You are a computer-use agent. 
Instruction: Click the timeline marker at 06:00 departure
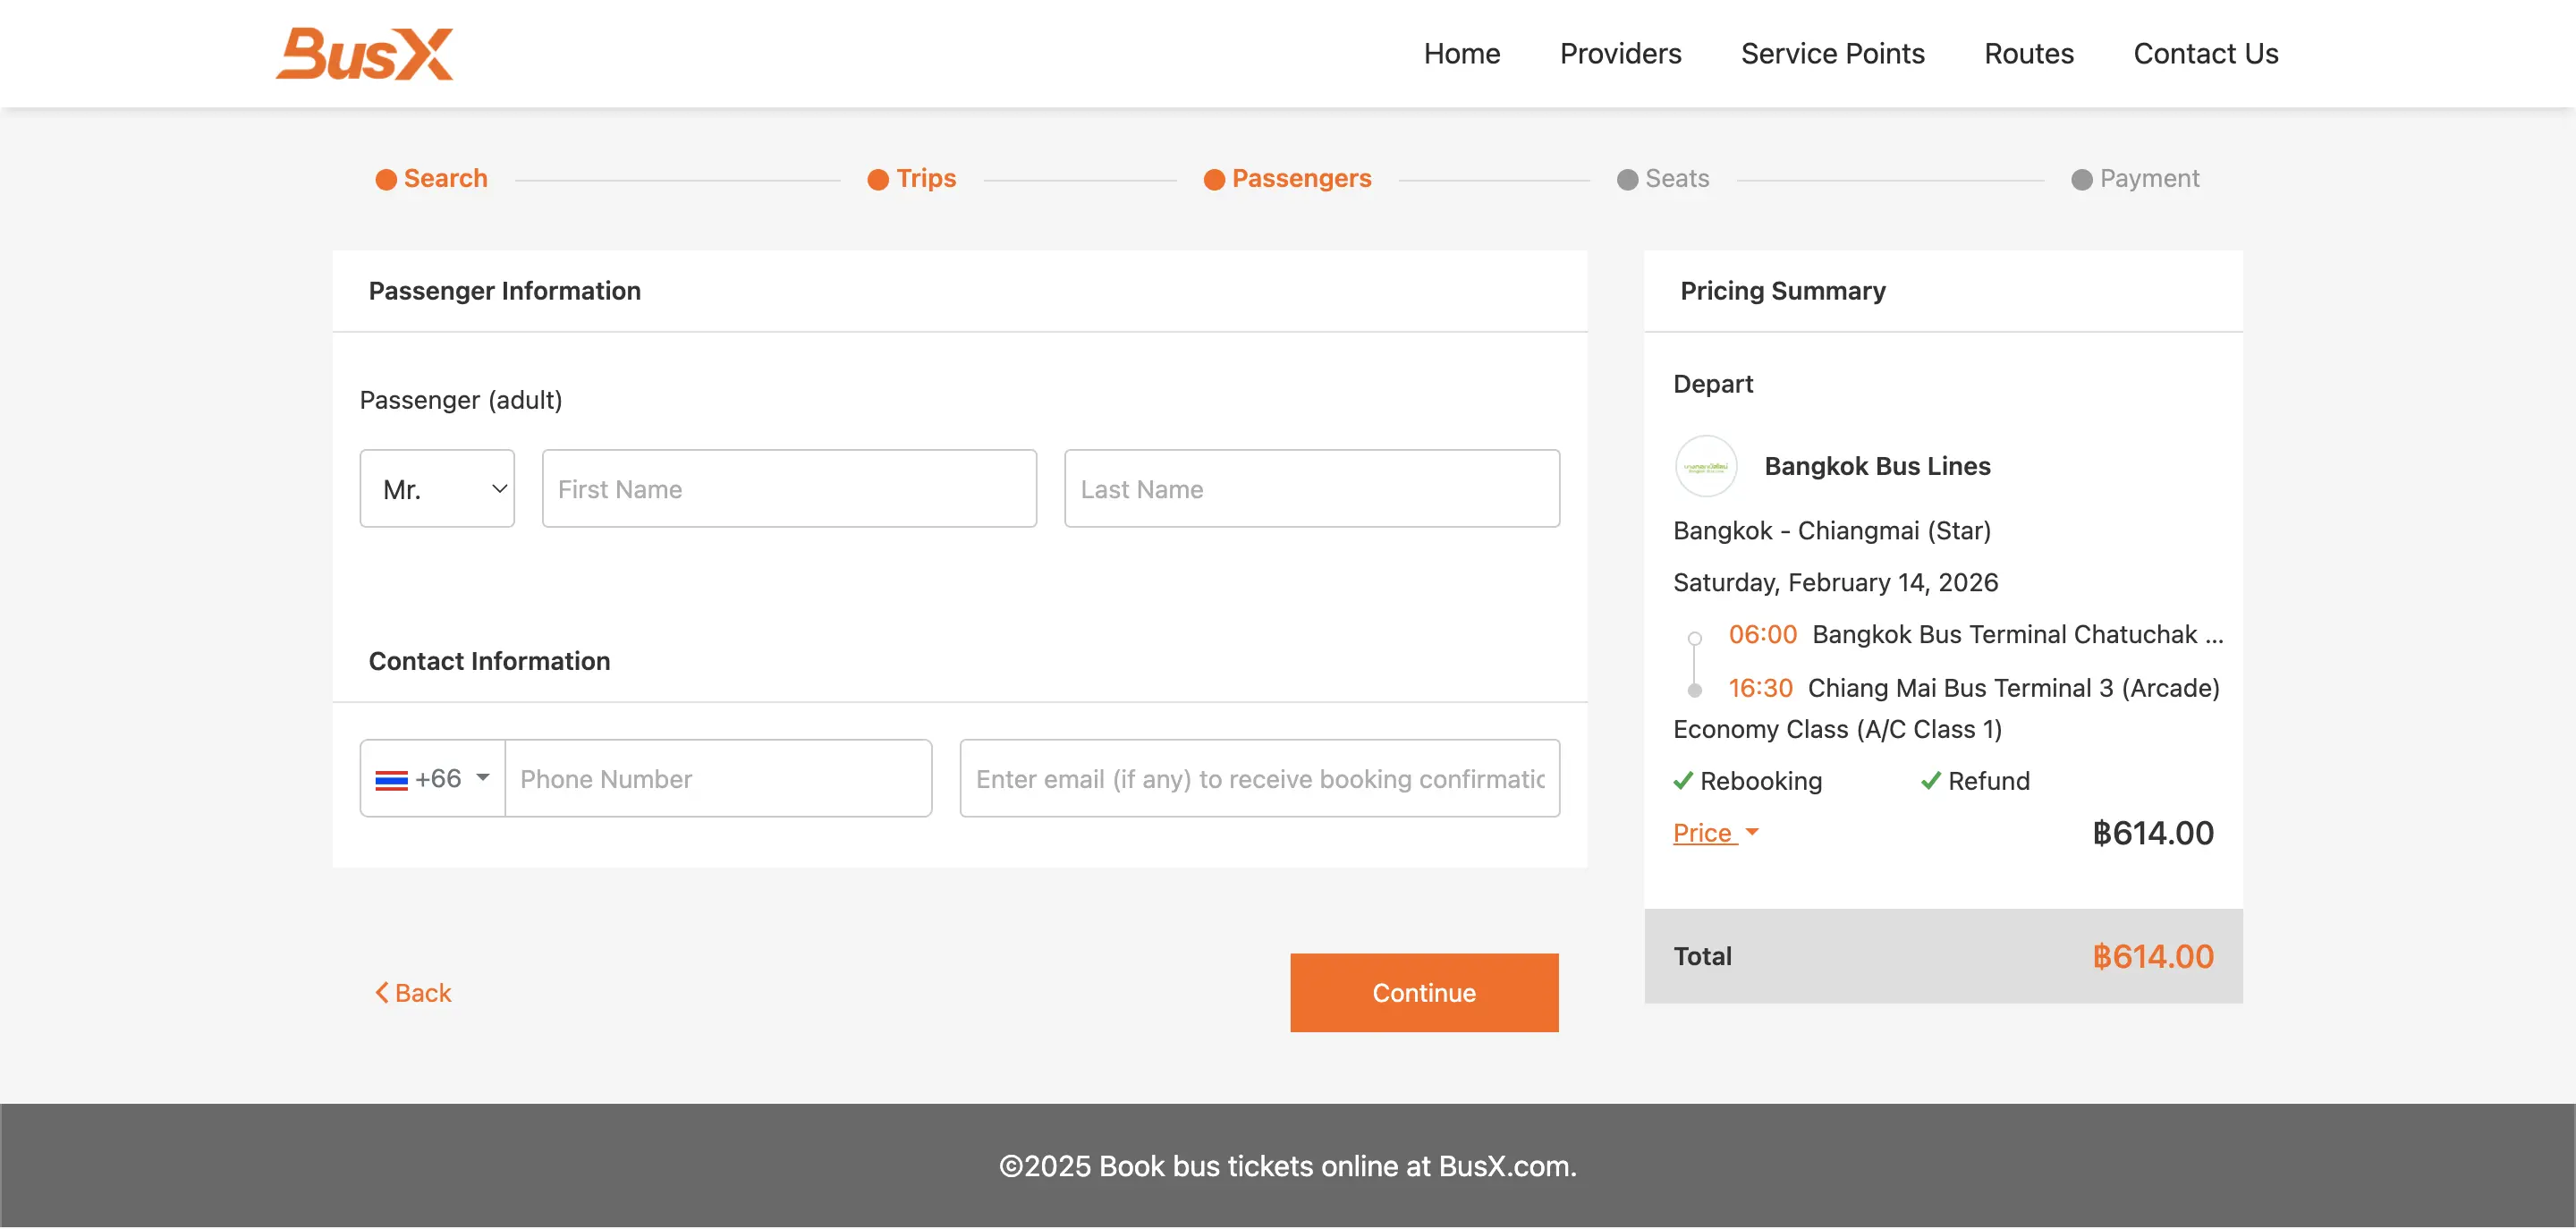pos(1694,637)
